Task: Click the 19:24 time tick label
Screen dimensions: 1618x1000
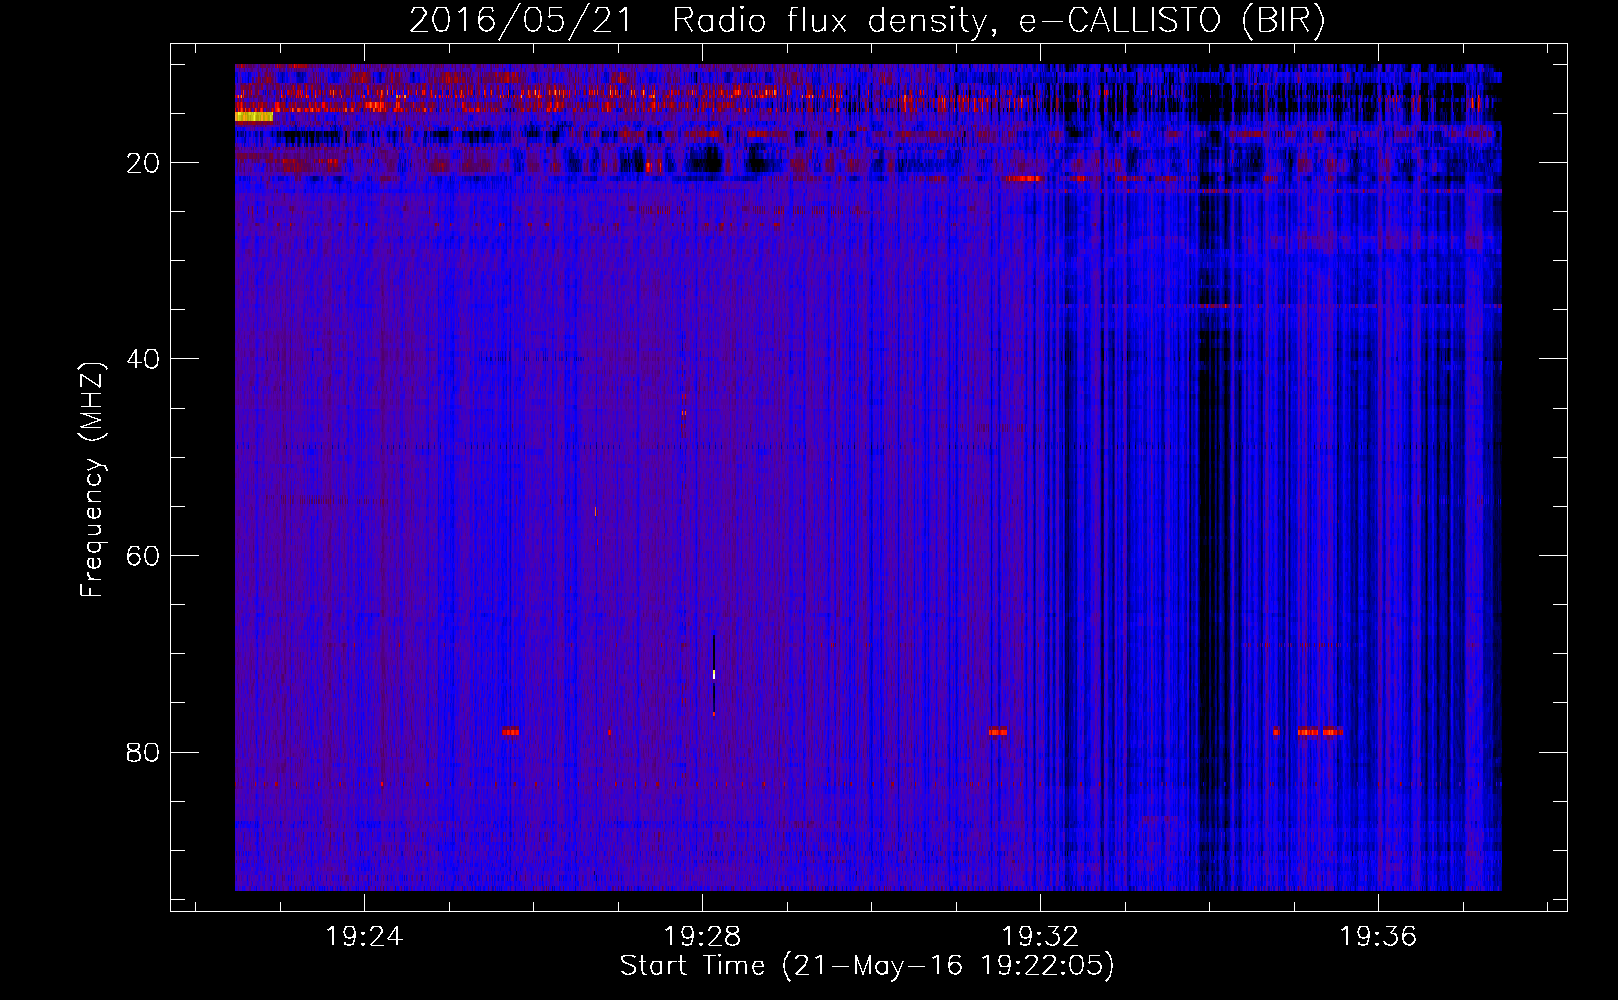Action: (x=364, y=937)
